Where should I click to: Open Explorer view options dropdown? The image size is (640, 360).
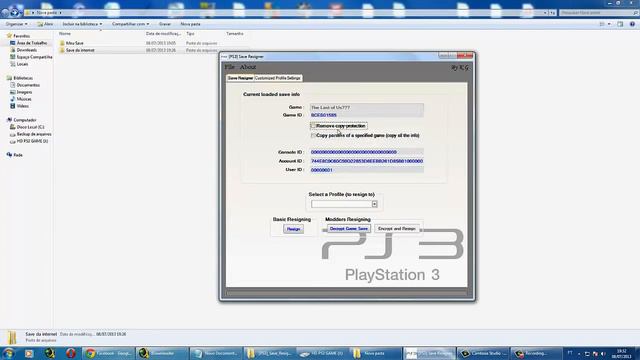[609, 24]
